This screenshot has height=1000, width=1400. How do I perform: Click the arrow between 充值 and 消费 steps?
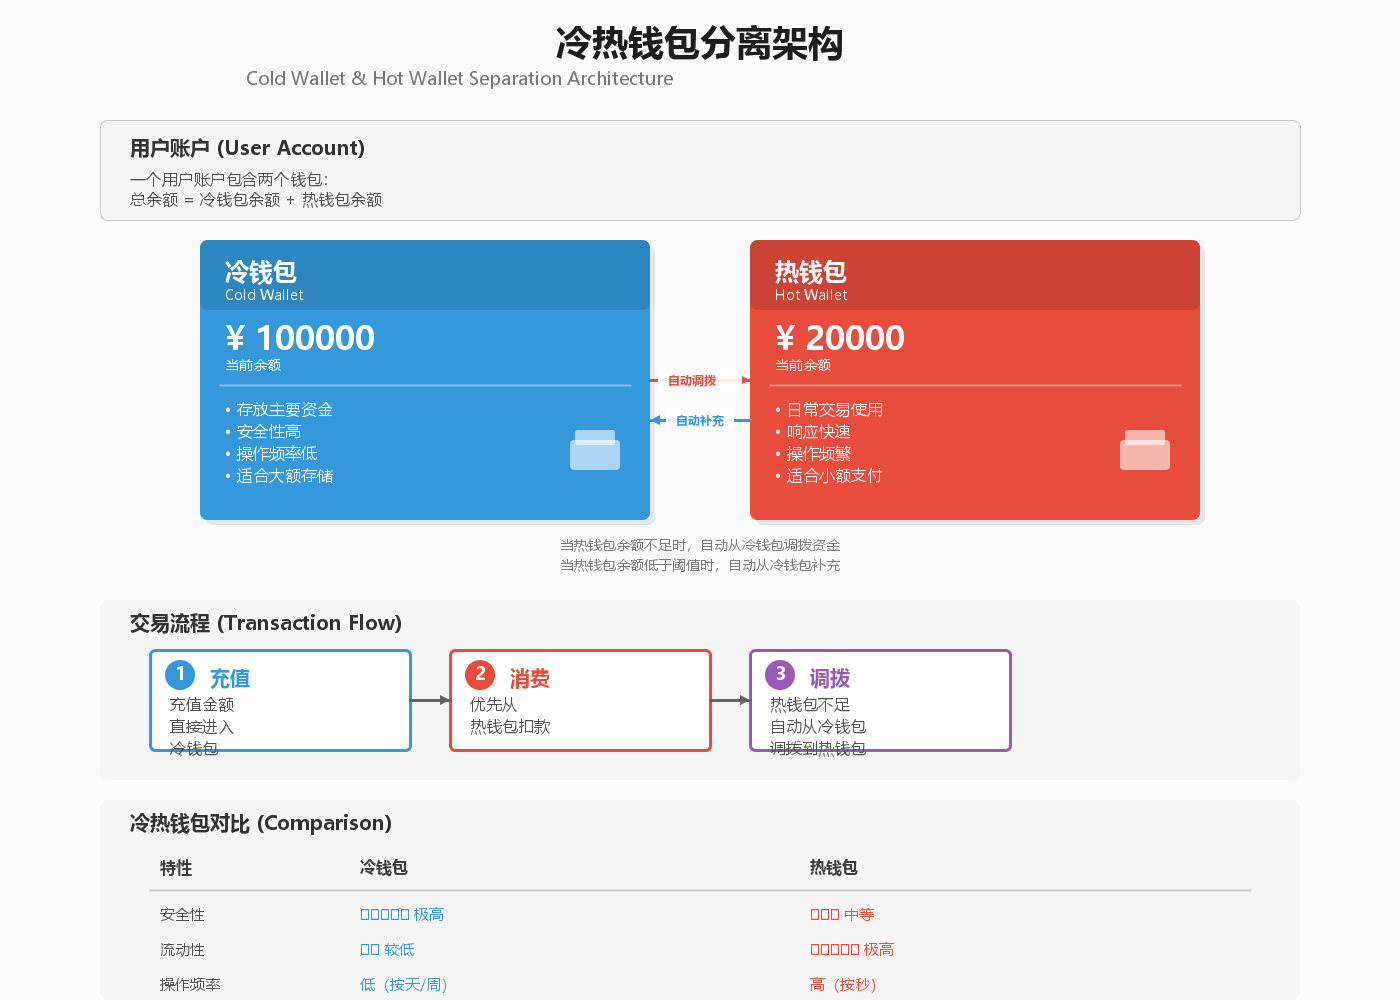click(430, 700)
